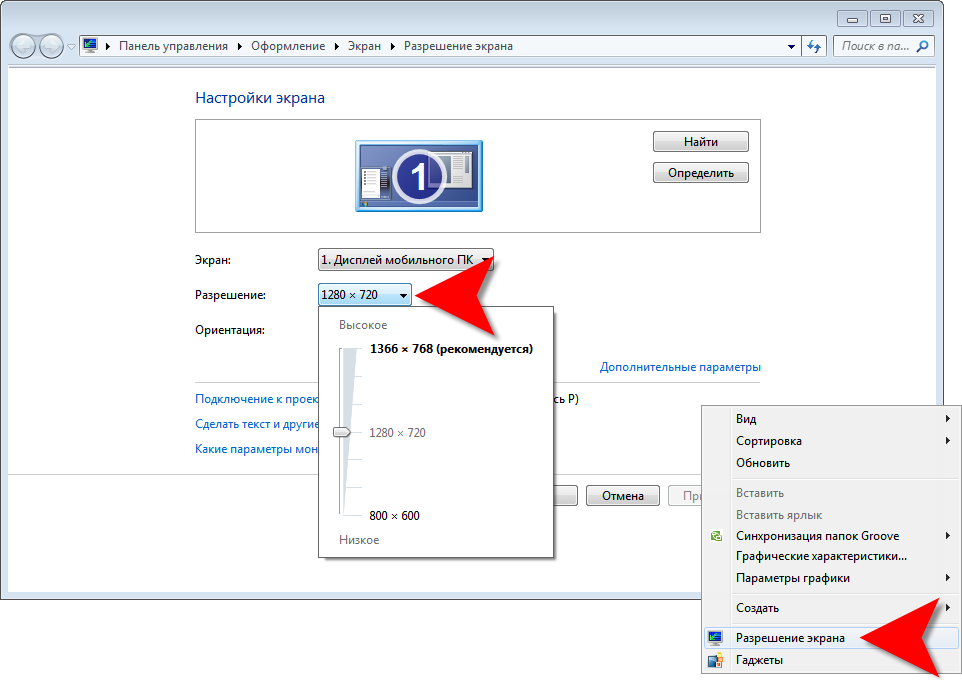Click the Groove sync icon in context menu
The image size is (962, 680).
pyautogui.click(x=716, y=536)
